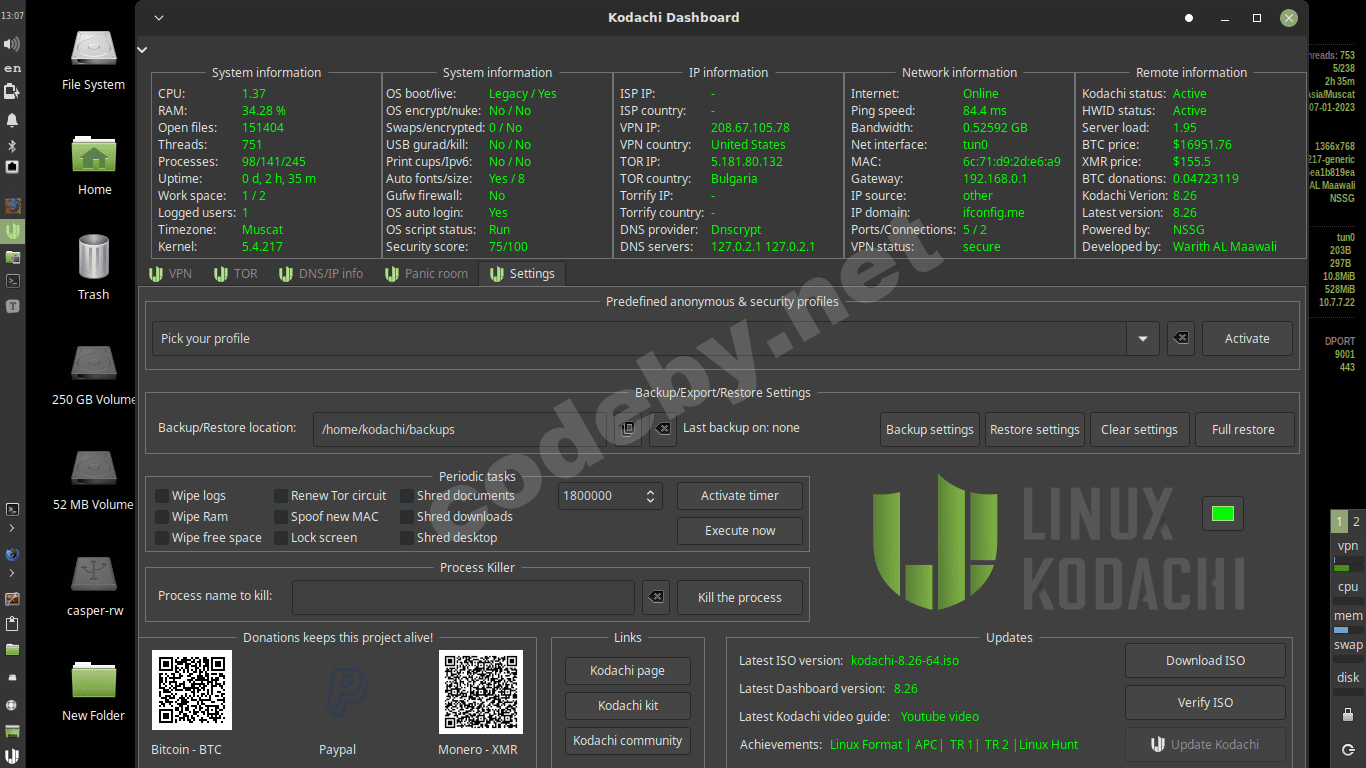Click the Bitcoin donation QR code
Screen dimensions: 1366x768
pyautogui.click(x=192, y=690)
